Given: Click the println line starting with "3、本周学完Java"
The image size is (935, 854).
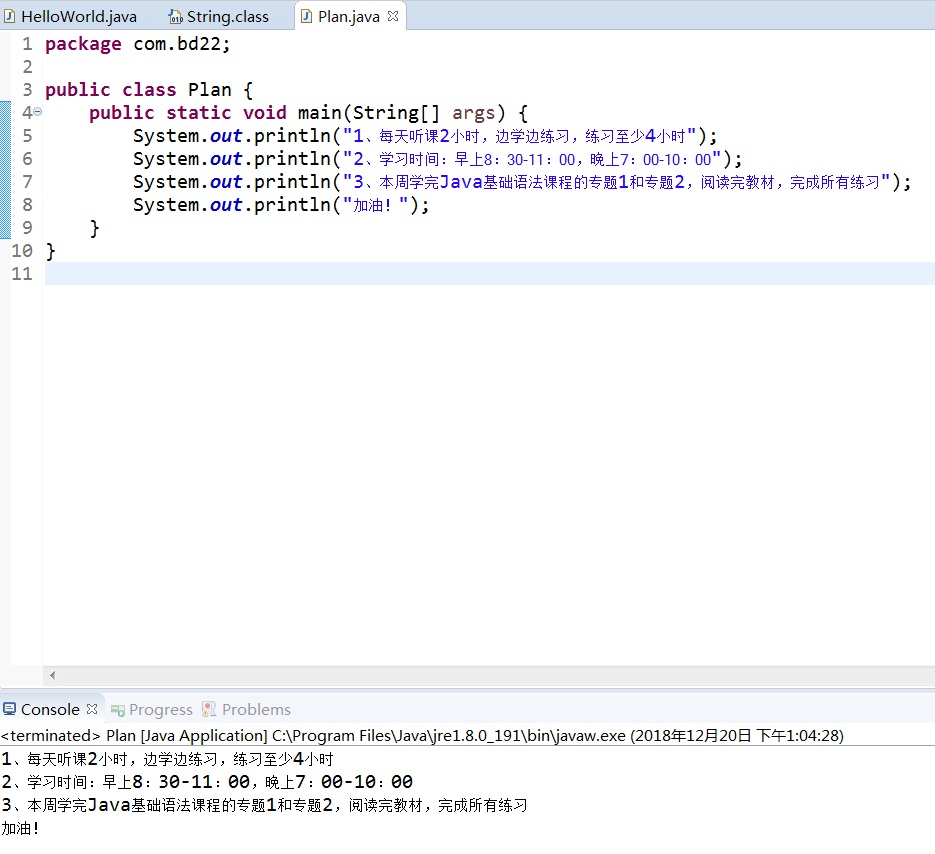Looking at the screenshot, I should (x=522, y=181).
